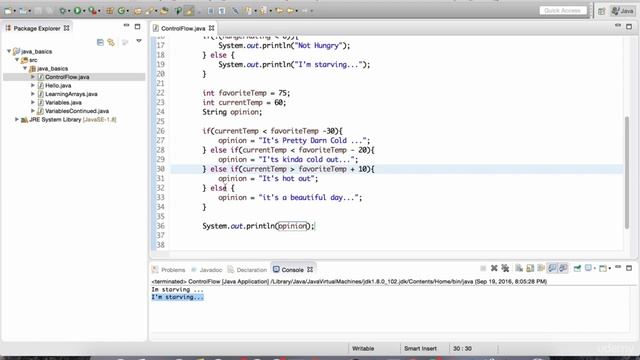Collapse the src folder node
Screen dimensions: 640x360
17,60
